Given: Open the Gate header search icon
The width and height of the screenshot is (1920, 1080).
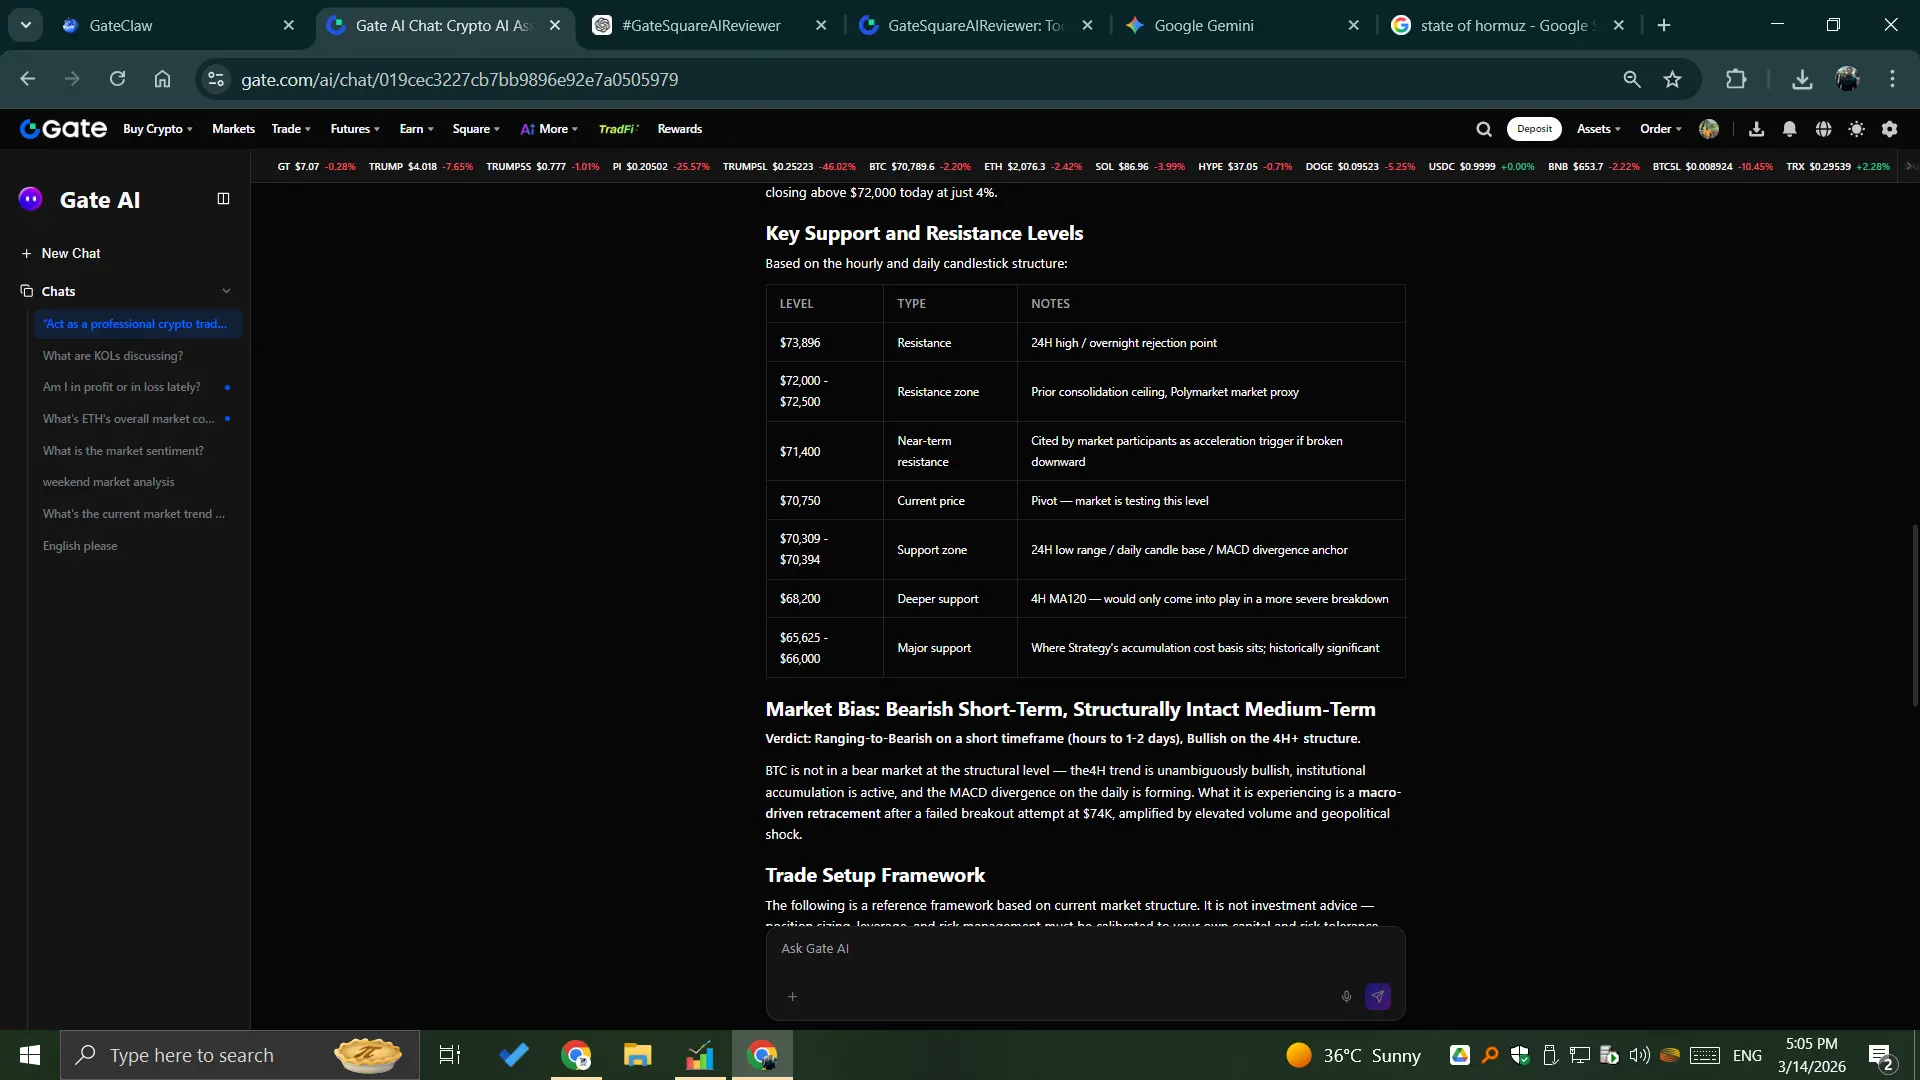Looking at the screenshot, I should click(1484, 129).
